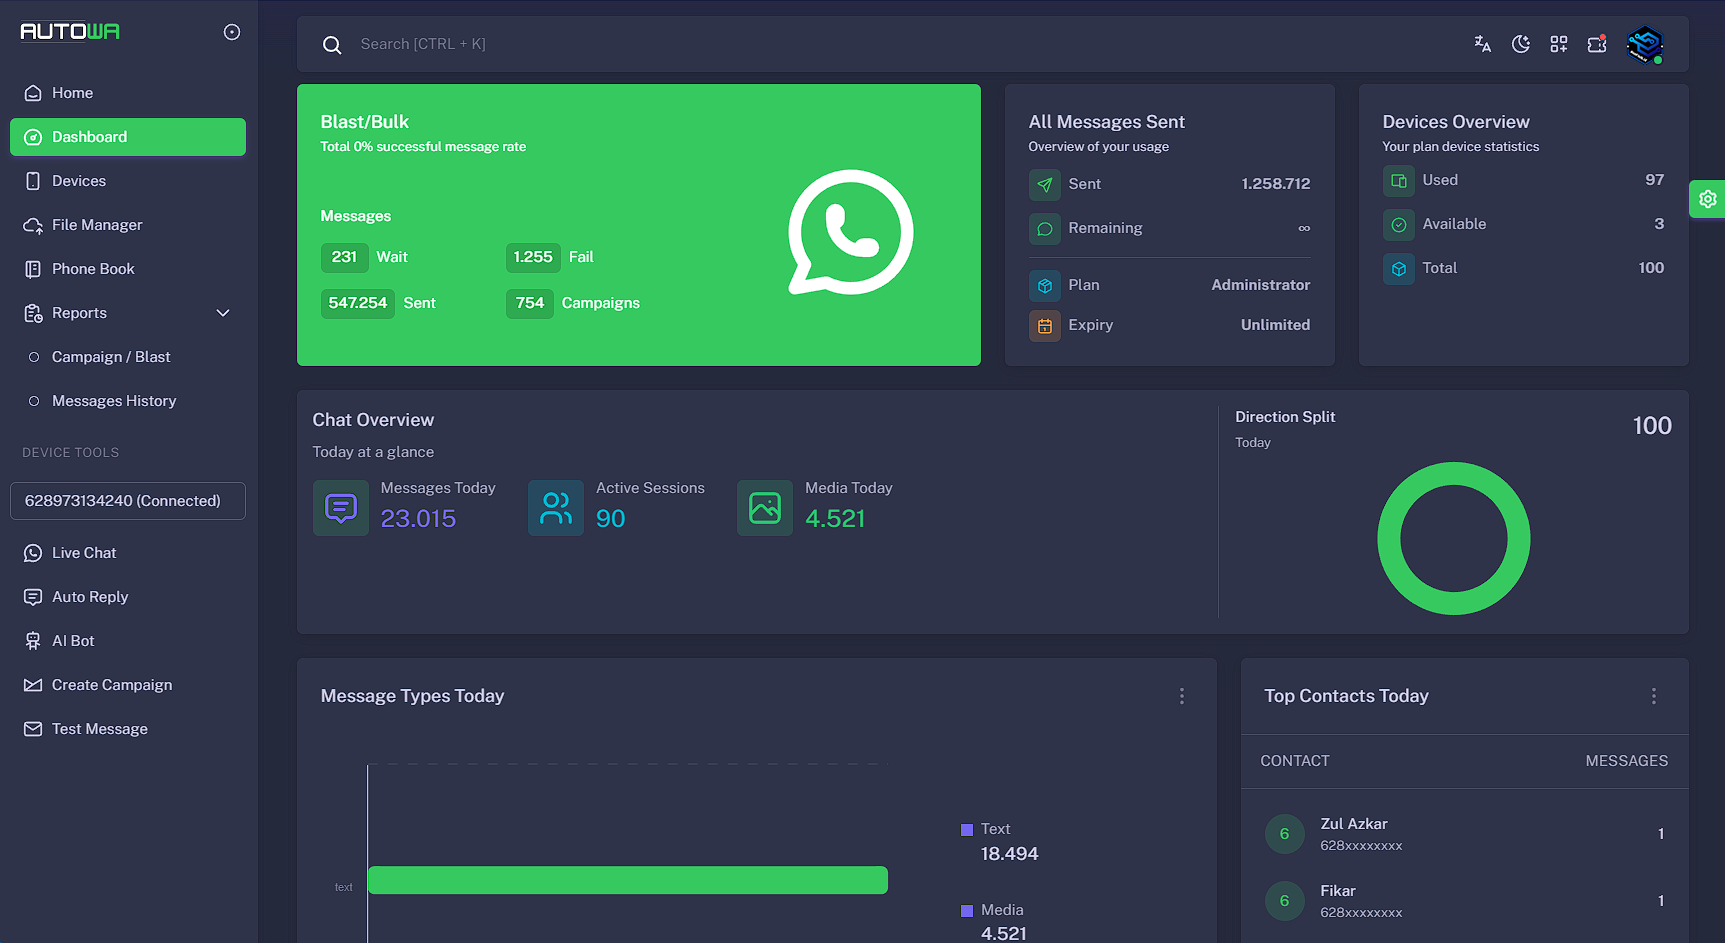Open the user profile avatar
This screenshot has width=1725, height=943.
[1644, 44]
